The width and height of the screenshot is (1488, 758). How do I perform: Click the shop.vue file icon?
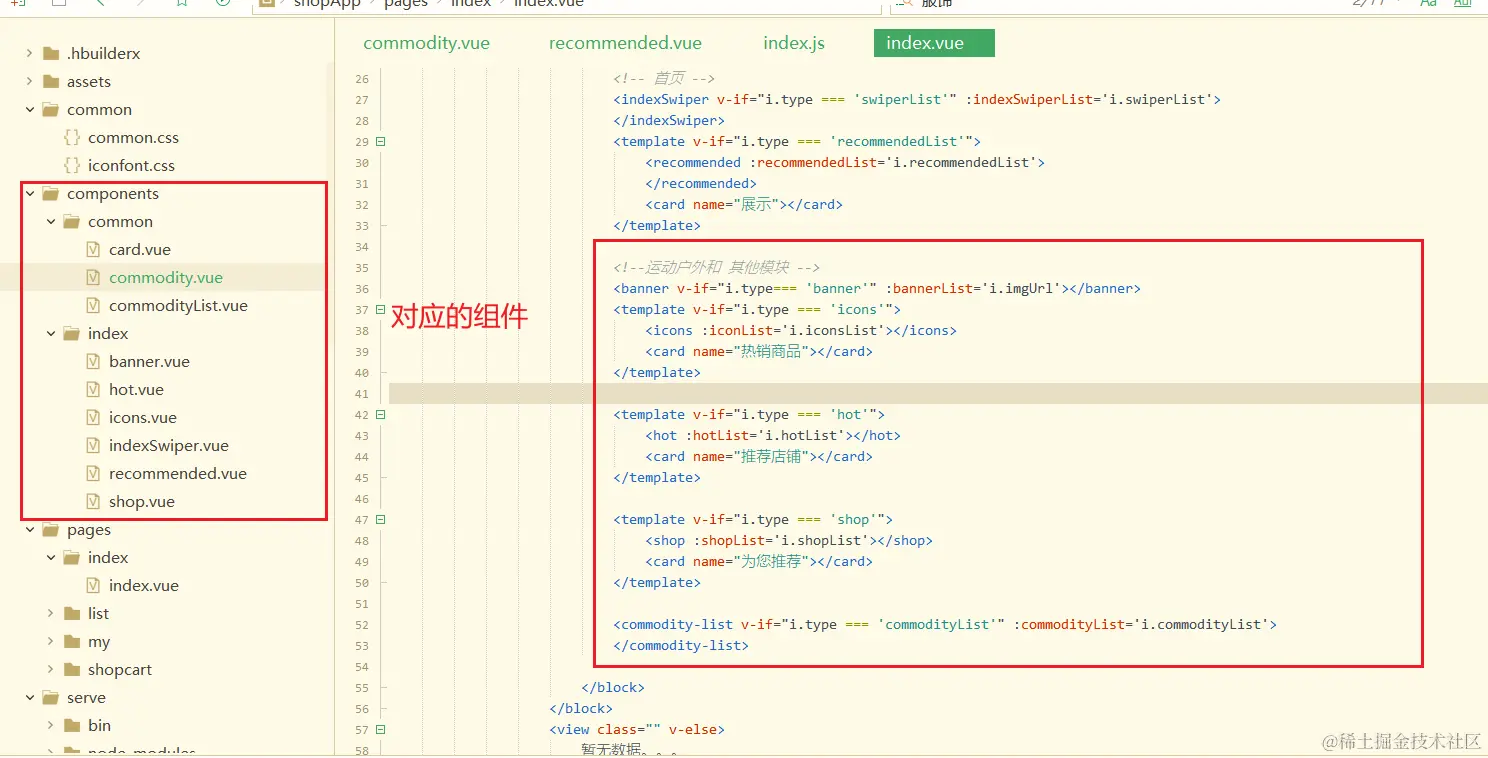[x=93, y=502]
